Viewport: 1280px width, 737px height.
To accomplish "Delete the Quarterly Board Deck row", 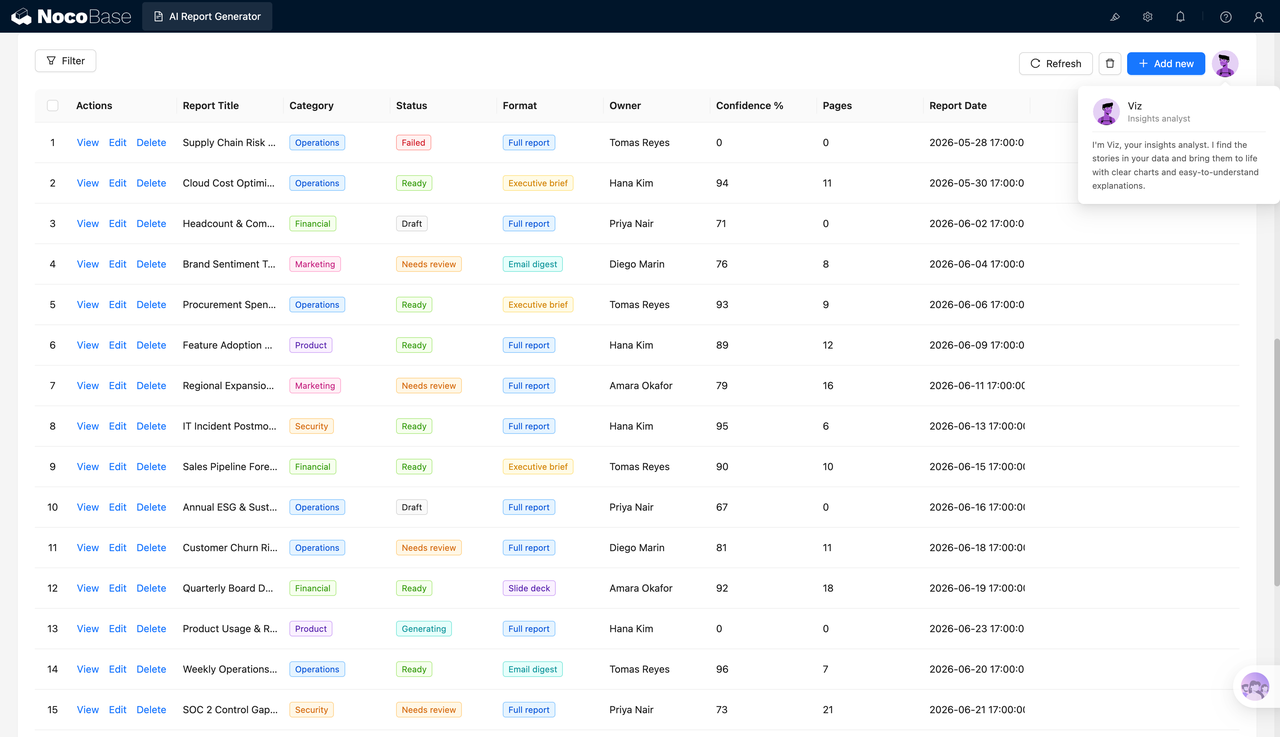I will (151, 588).
